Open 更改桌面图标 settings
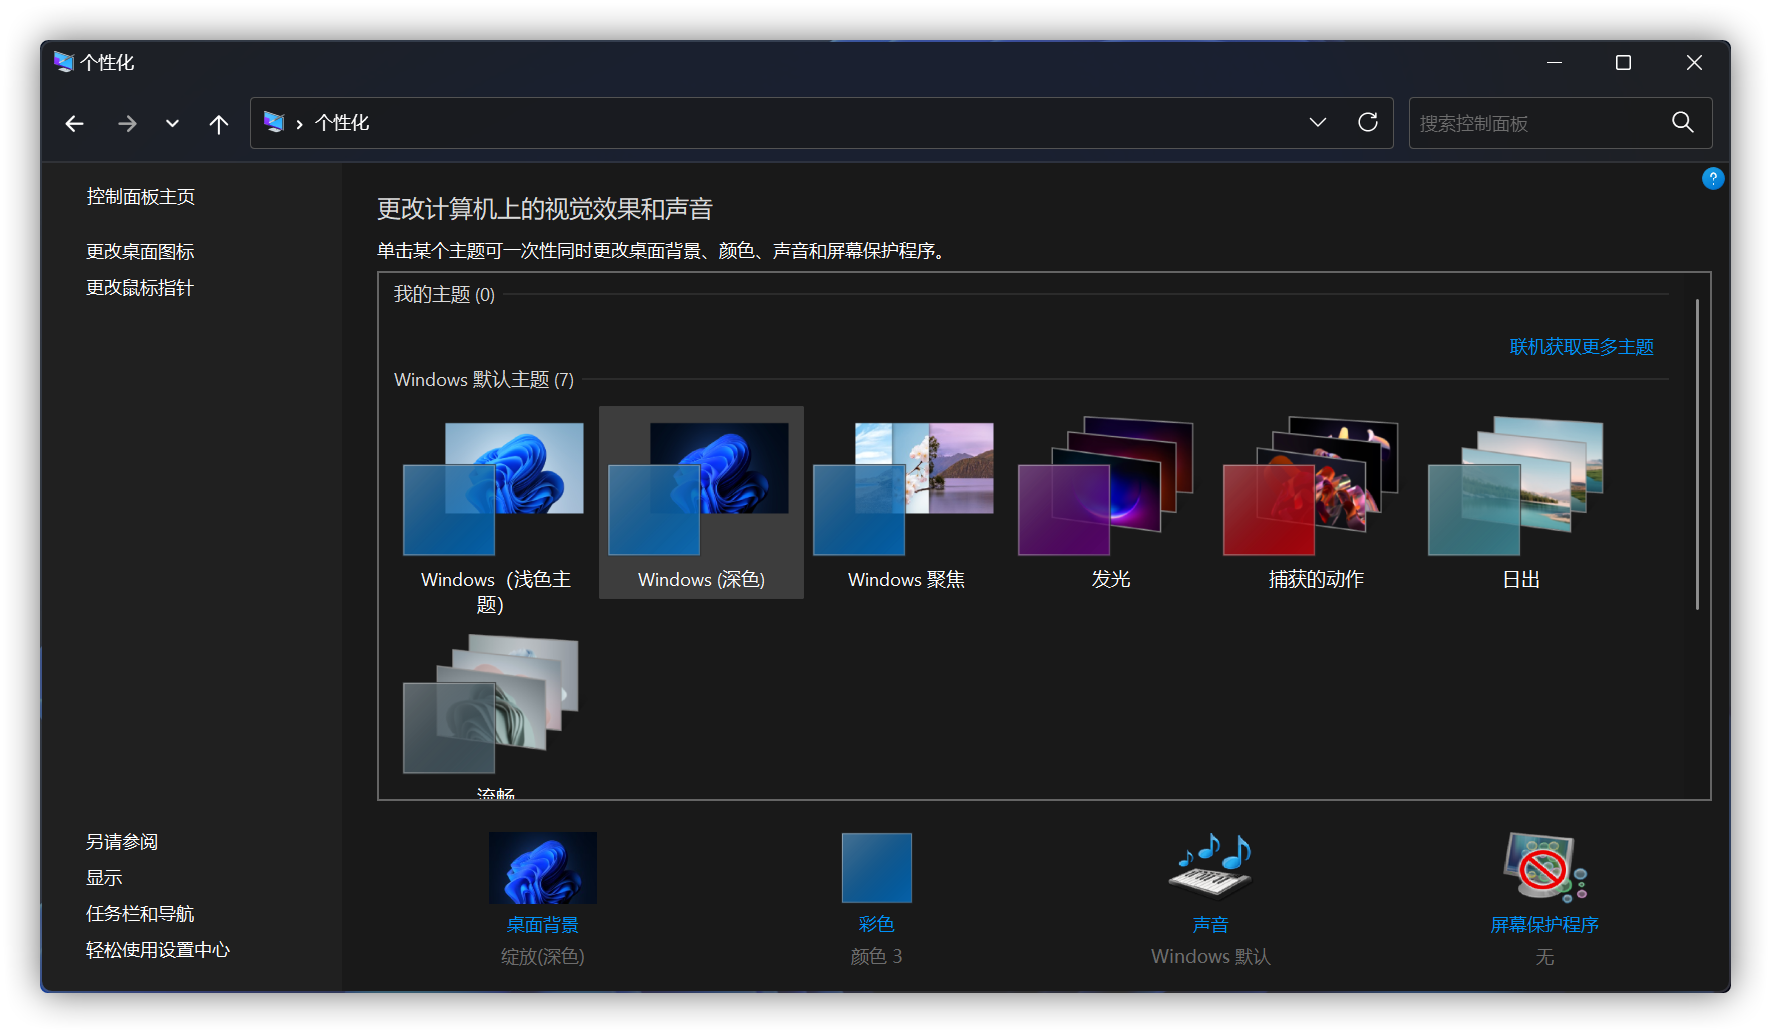The width and height of the screenshot is (1771, 1033). [138, 251]
